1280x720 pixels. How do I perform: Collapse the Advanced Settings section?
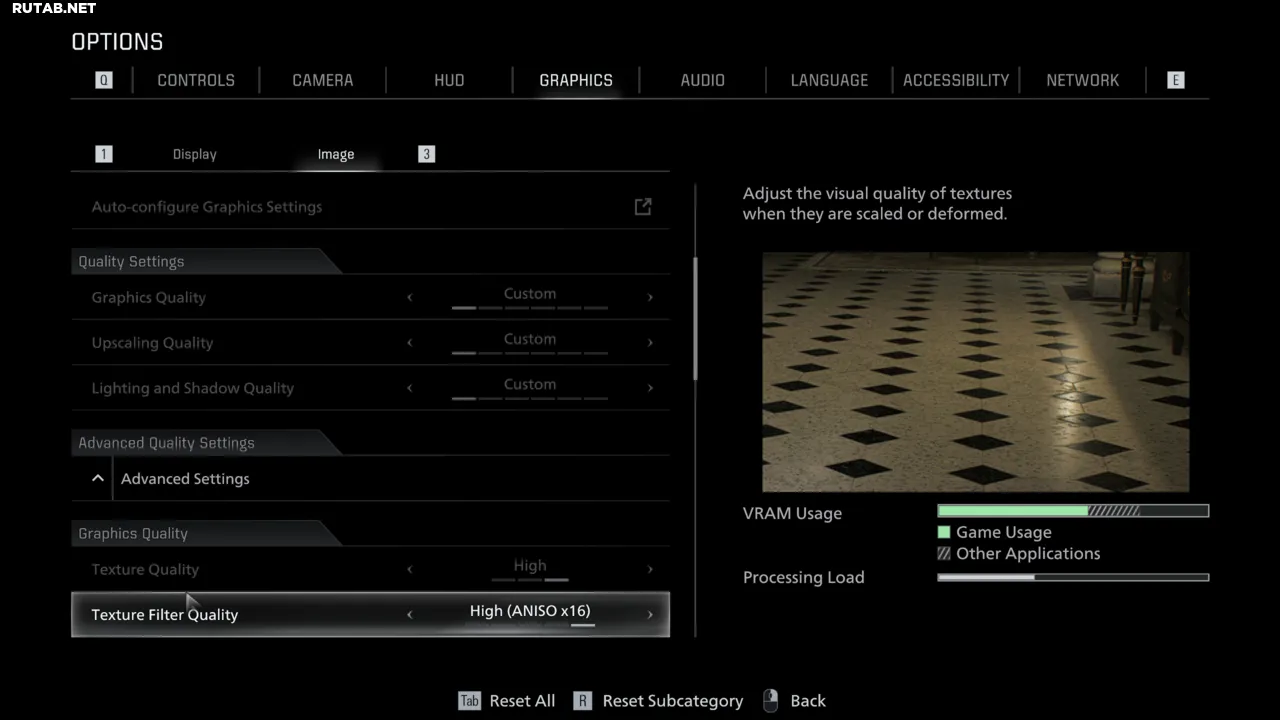pos(98,479)
